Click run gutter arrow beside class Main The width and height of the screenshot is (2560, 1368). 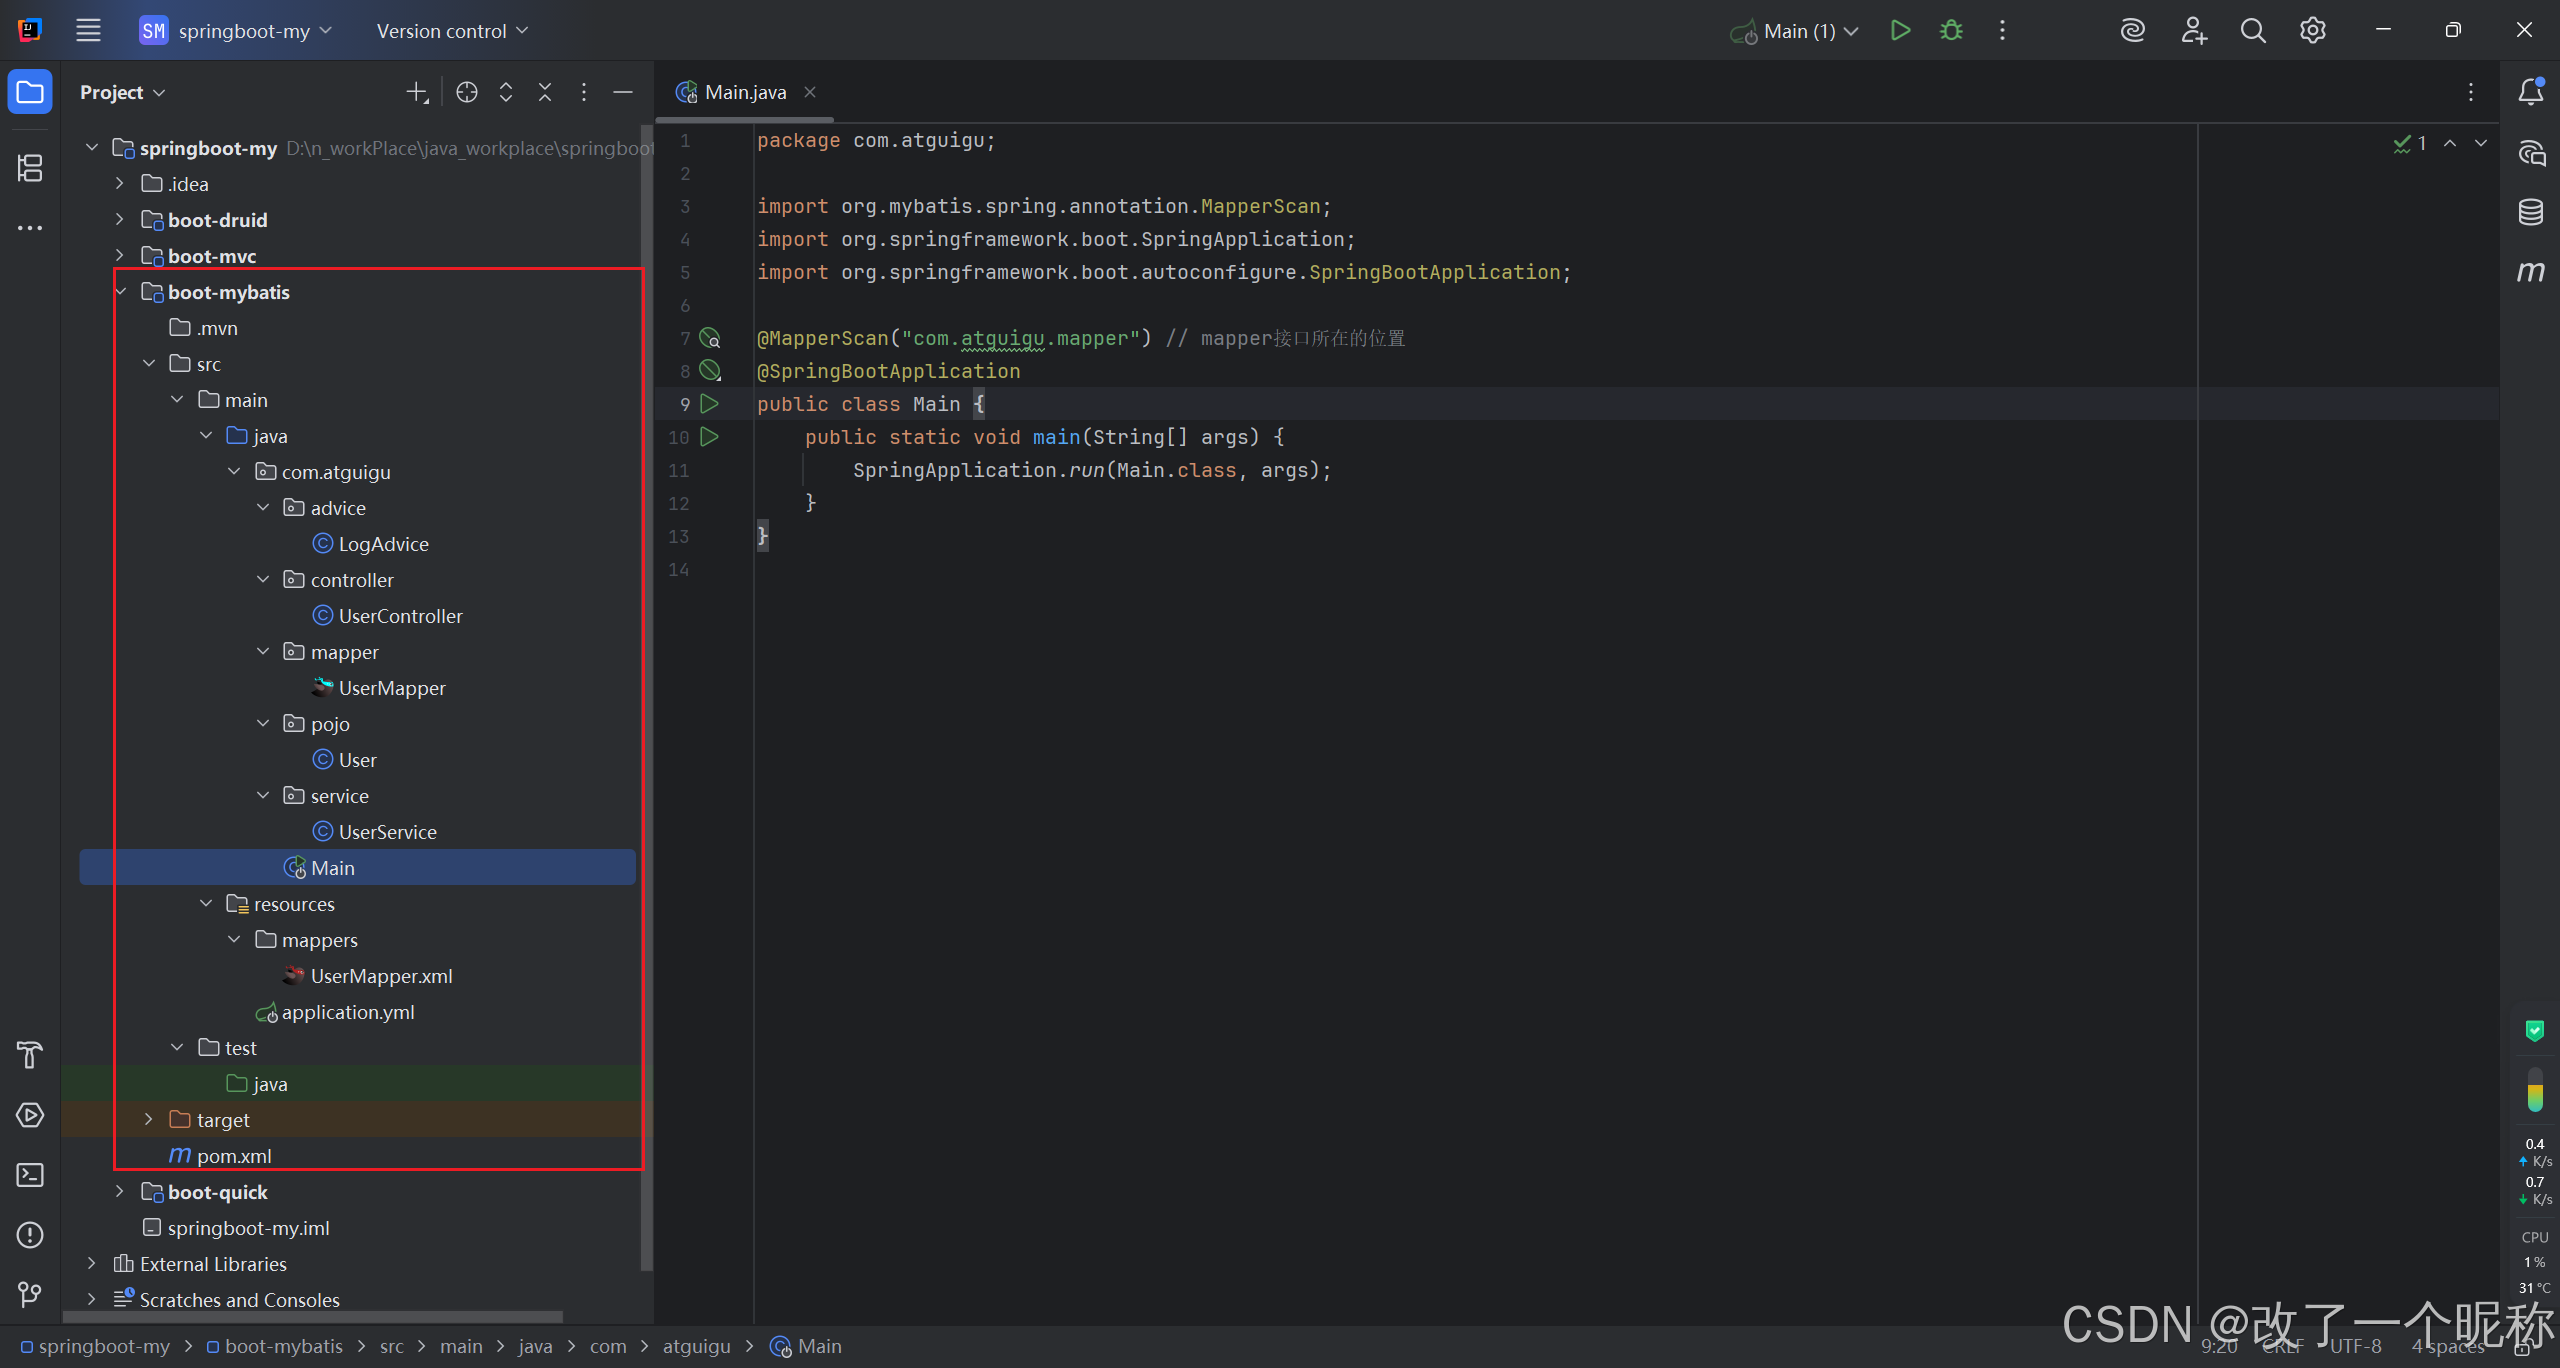click(709, 404)
